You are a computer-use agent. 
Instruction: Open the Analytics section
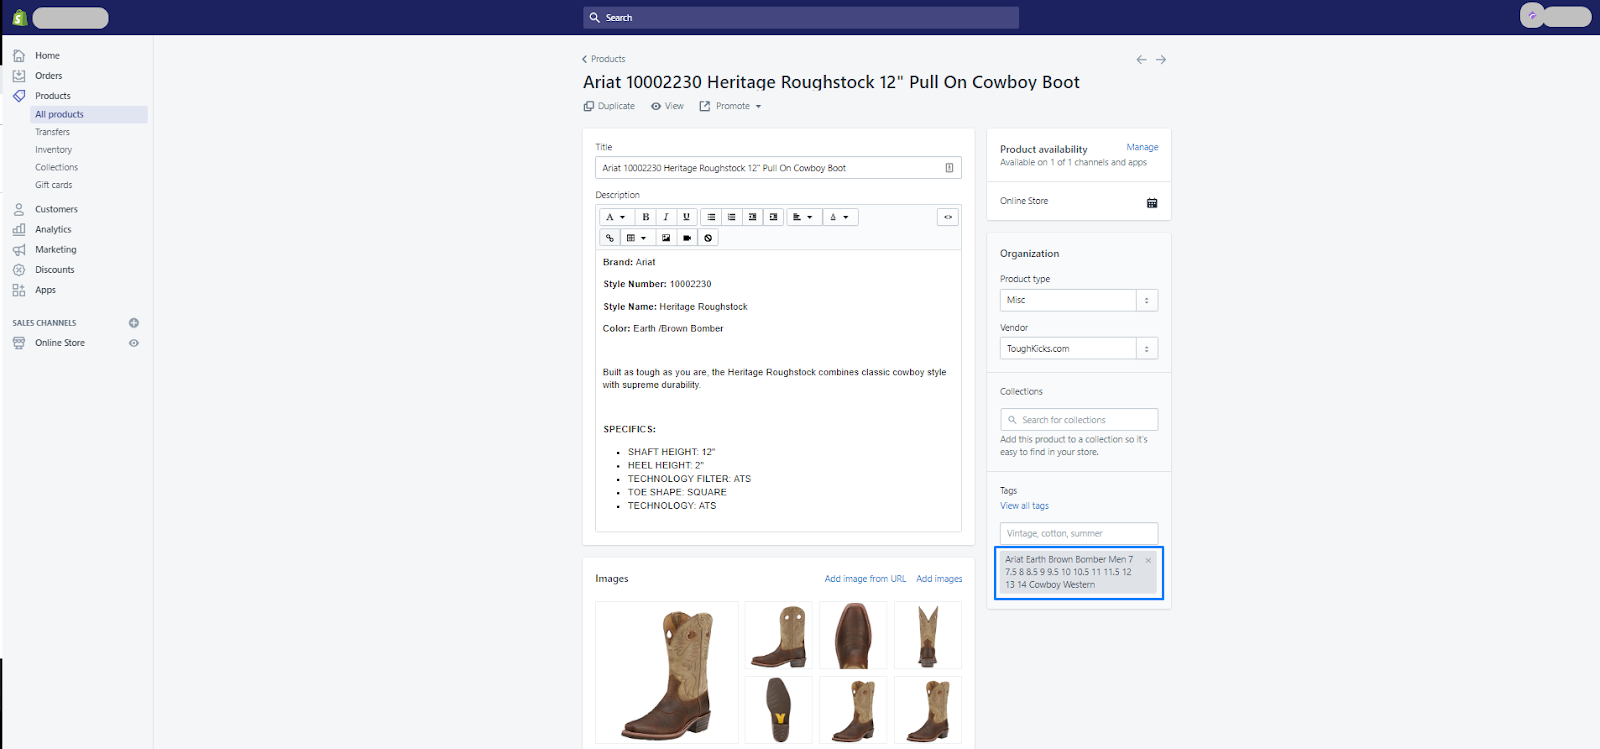(x=53, y=230)
